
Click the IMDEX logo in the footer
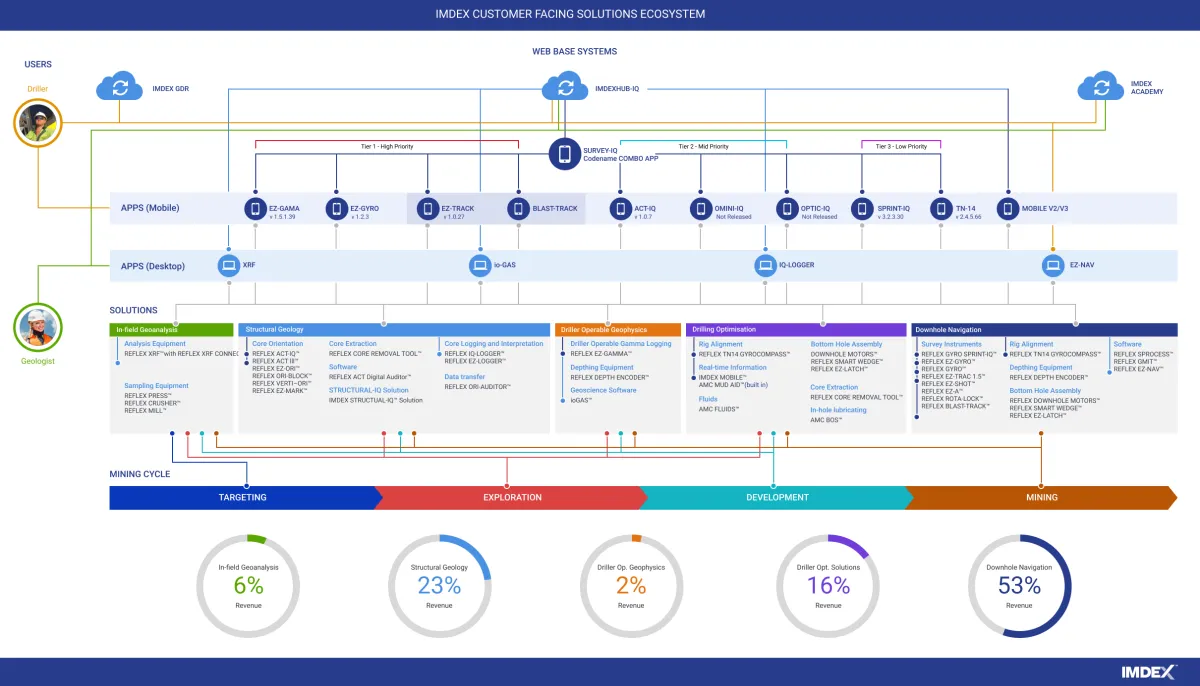coord(1148,672)
